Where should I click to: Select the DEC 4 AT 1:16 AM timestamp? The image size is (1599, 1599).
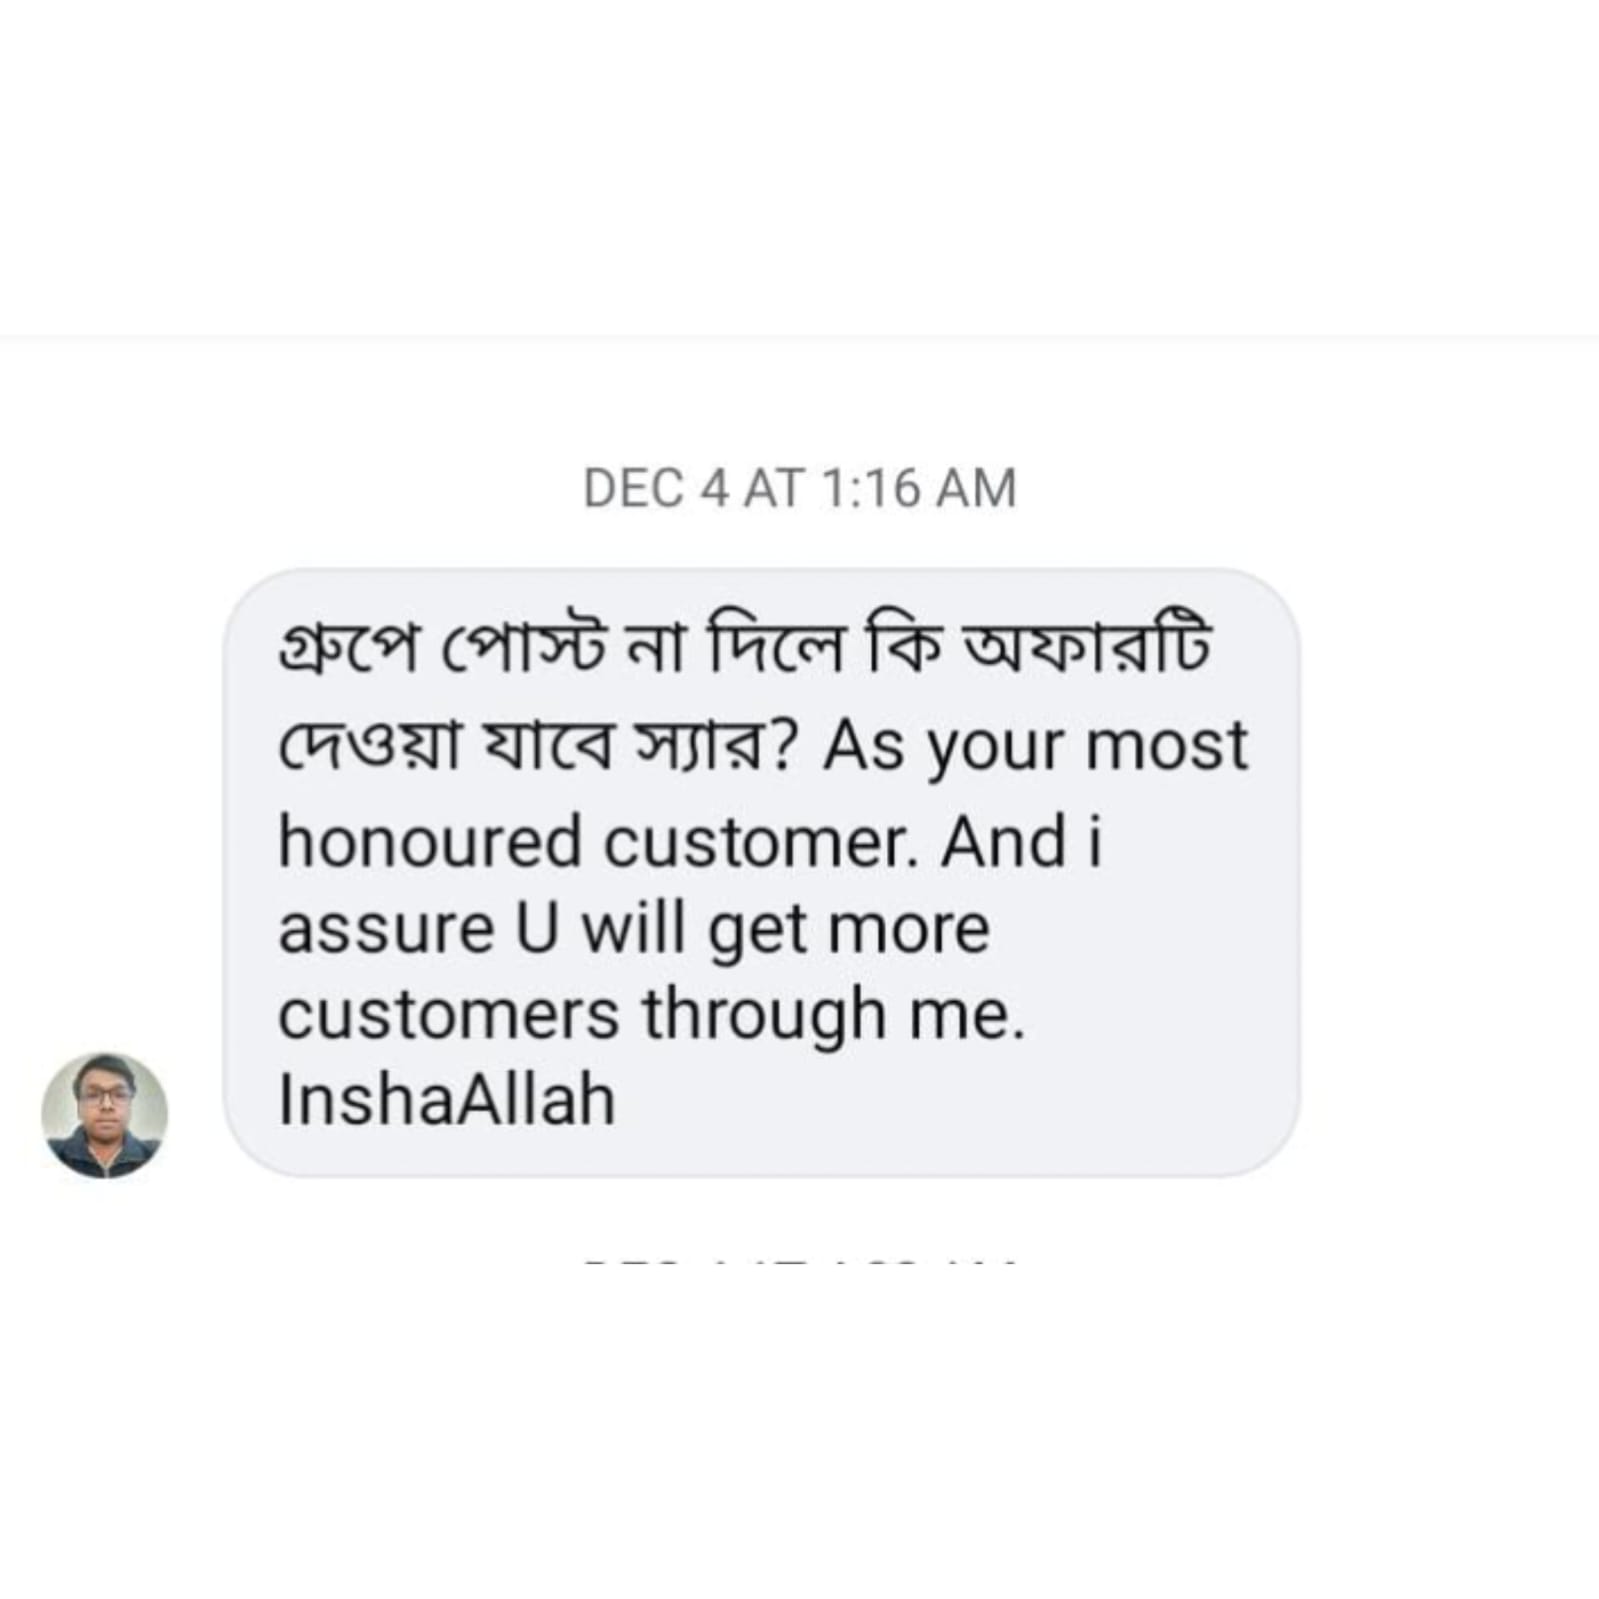tap(799, 489)
